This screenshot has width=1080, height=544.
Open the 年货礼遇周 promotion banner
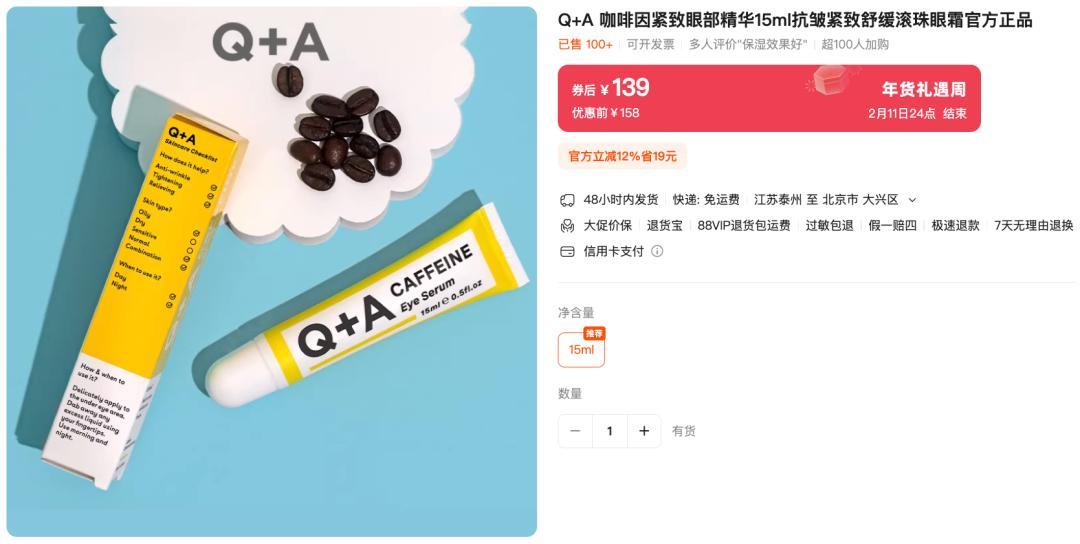(769, 98)
